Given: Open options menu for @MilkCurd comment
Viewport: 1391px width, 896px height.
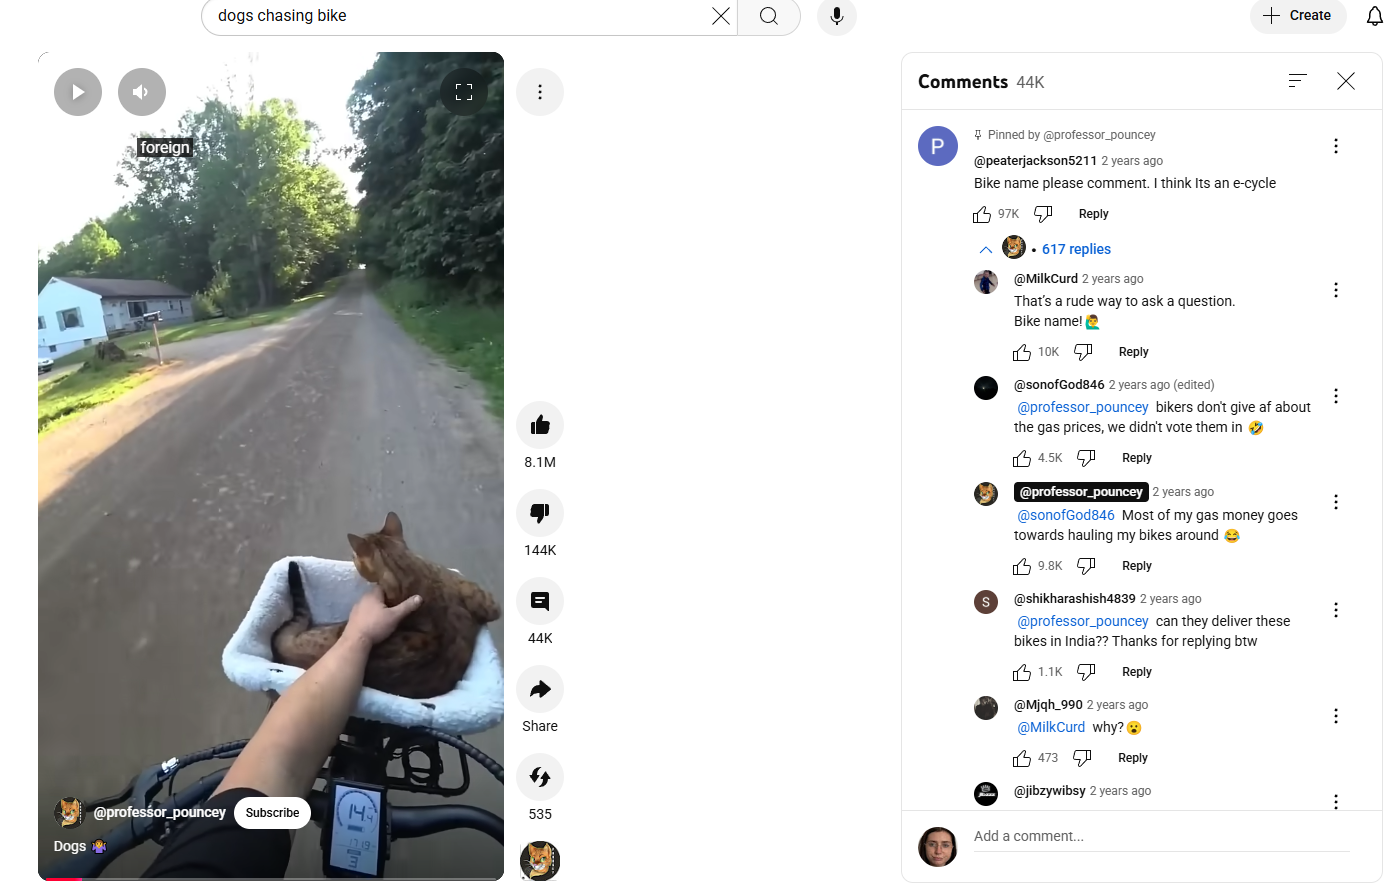Looking at the screenshot, I should point(1336,290).
